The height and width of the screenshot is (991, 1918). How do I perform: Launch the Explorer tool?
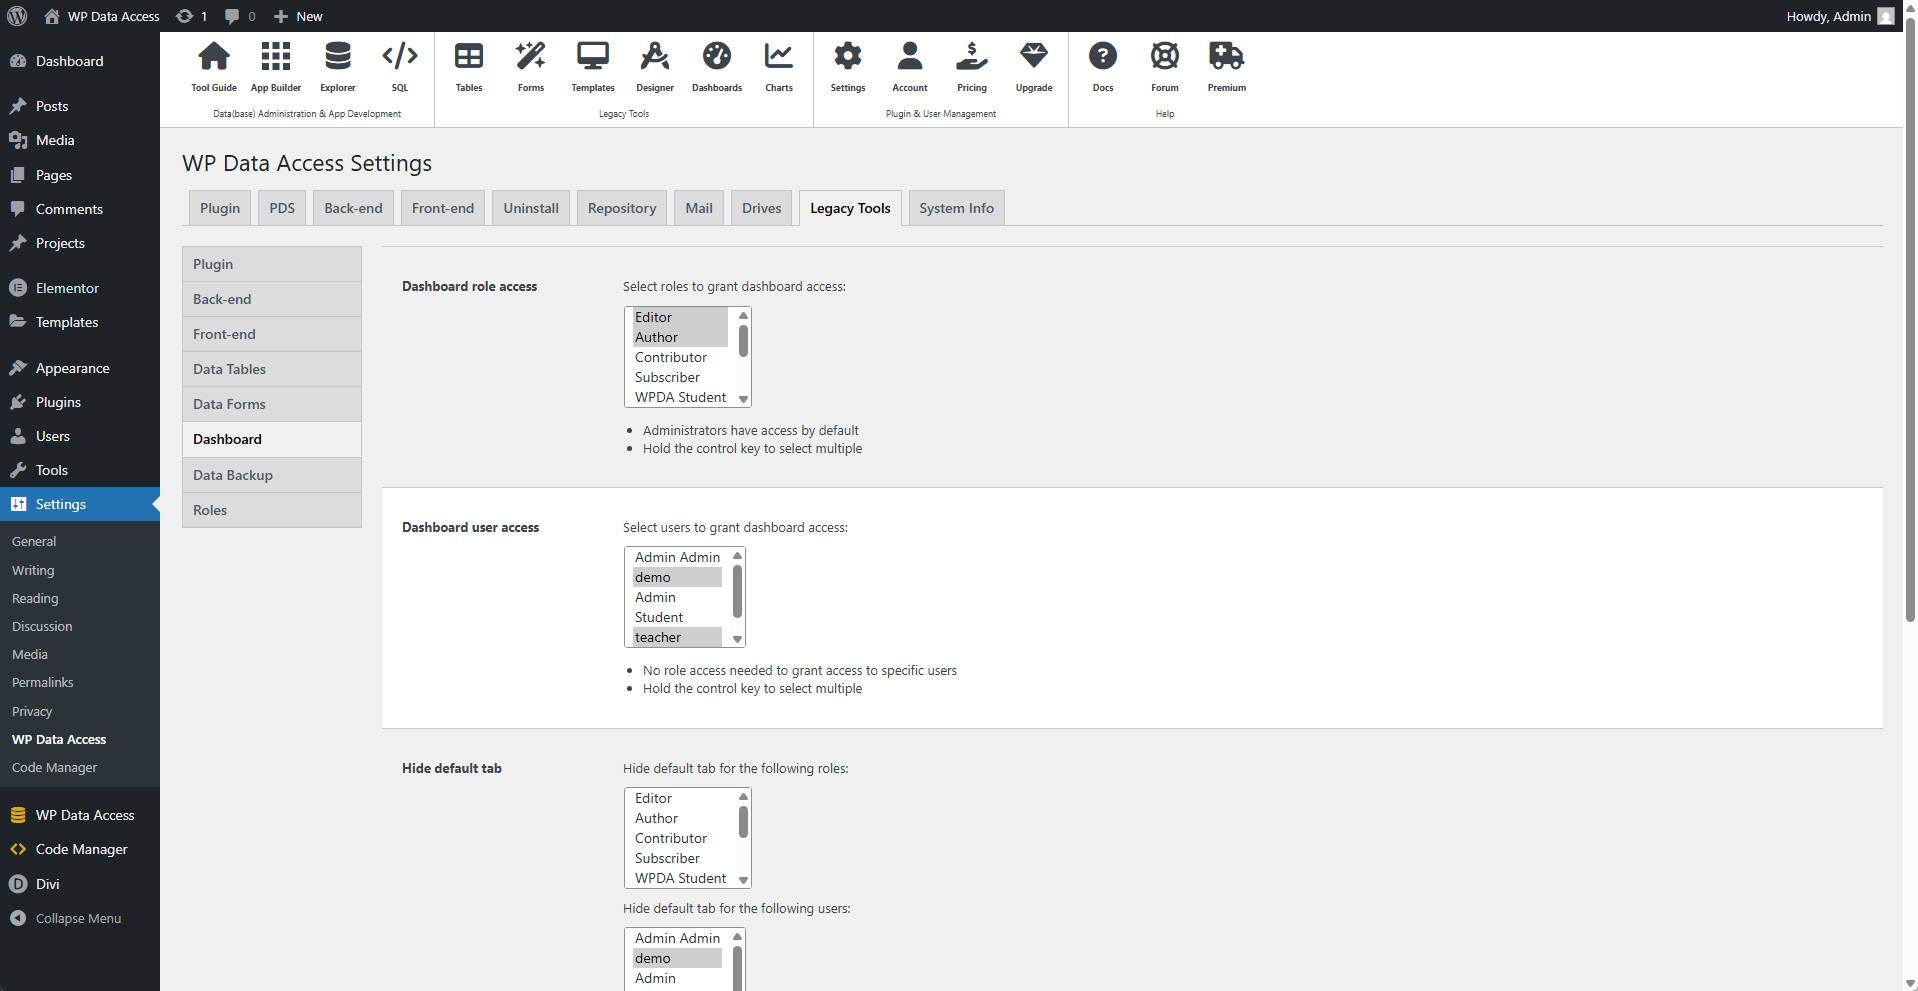click(337, 65)
